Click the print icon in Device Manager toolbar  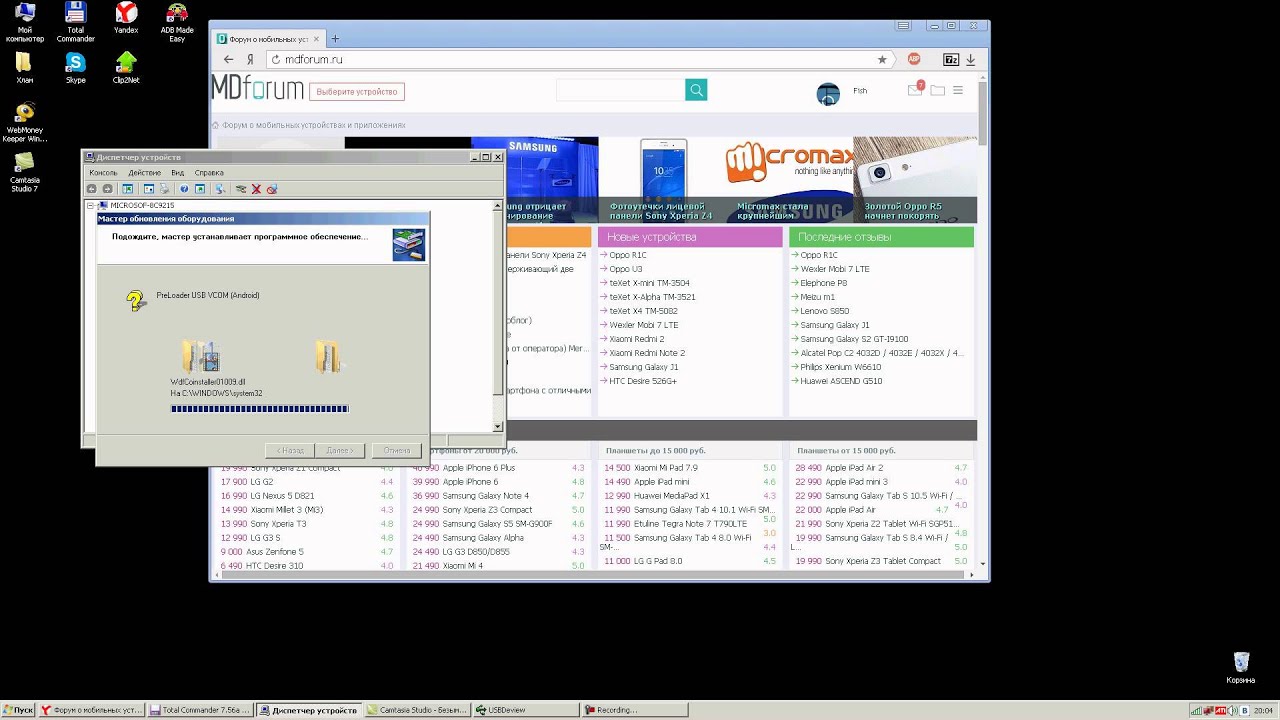(165, 189)
